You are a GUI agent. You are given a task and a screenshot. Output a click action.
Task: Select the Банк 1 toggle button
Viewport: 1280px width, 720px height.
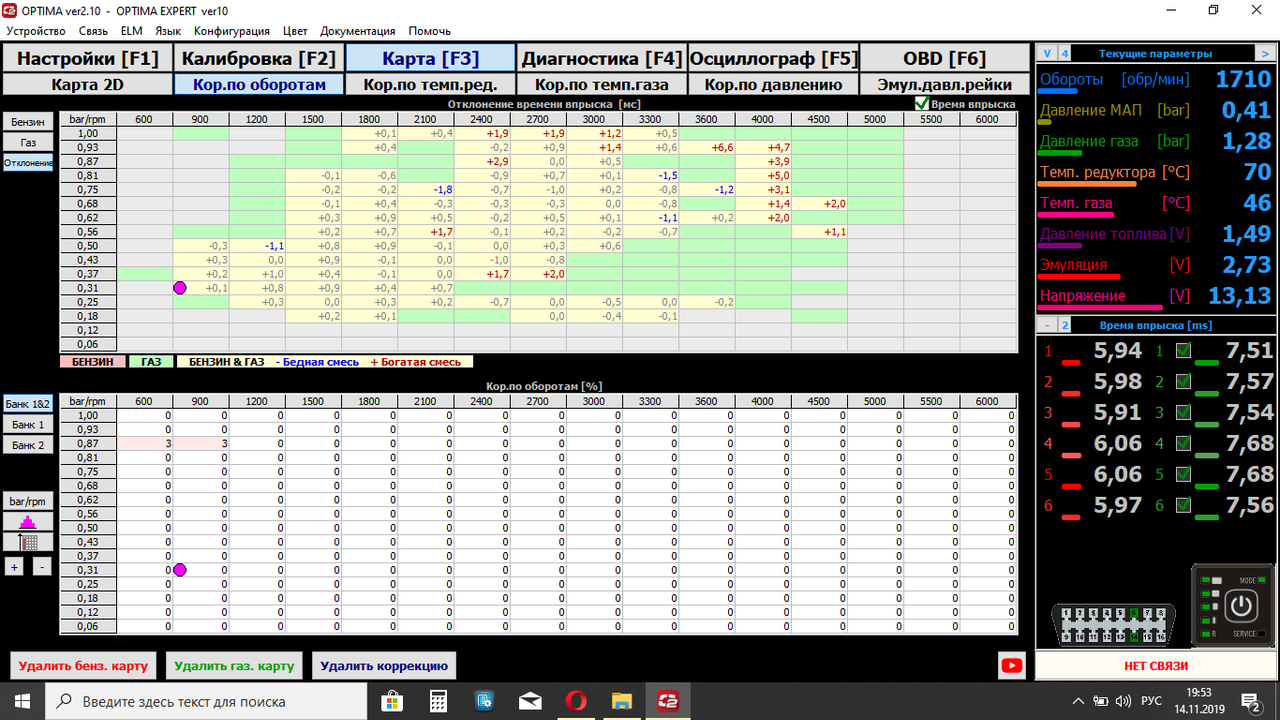tap(28, 425)
